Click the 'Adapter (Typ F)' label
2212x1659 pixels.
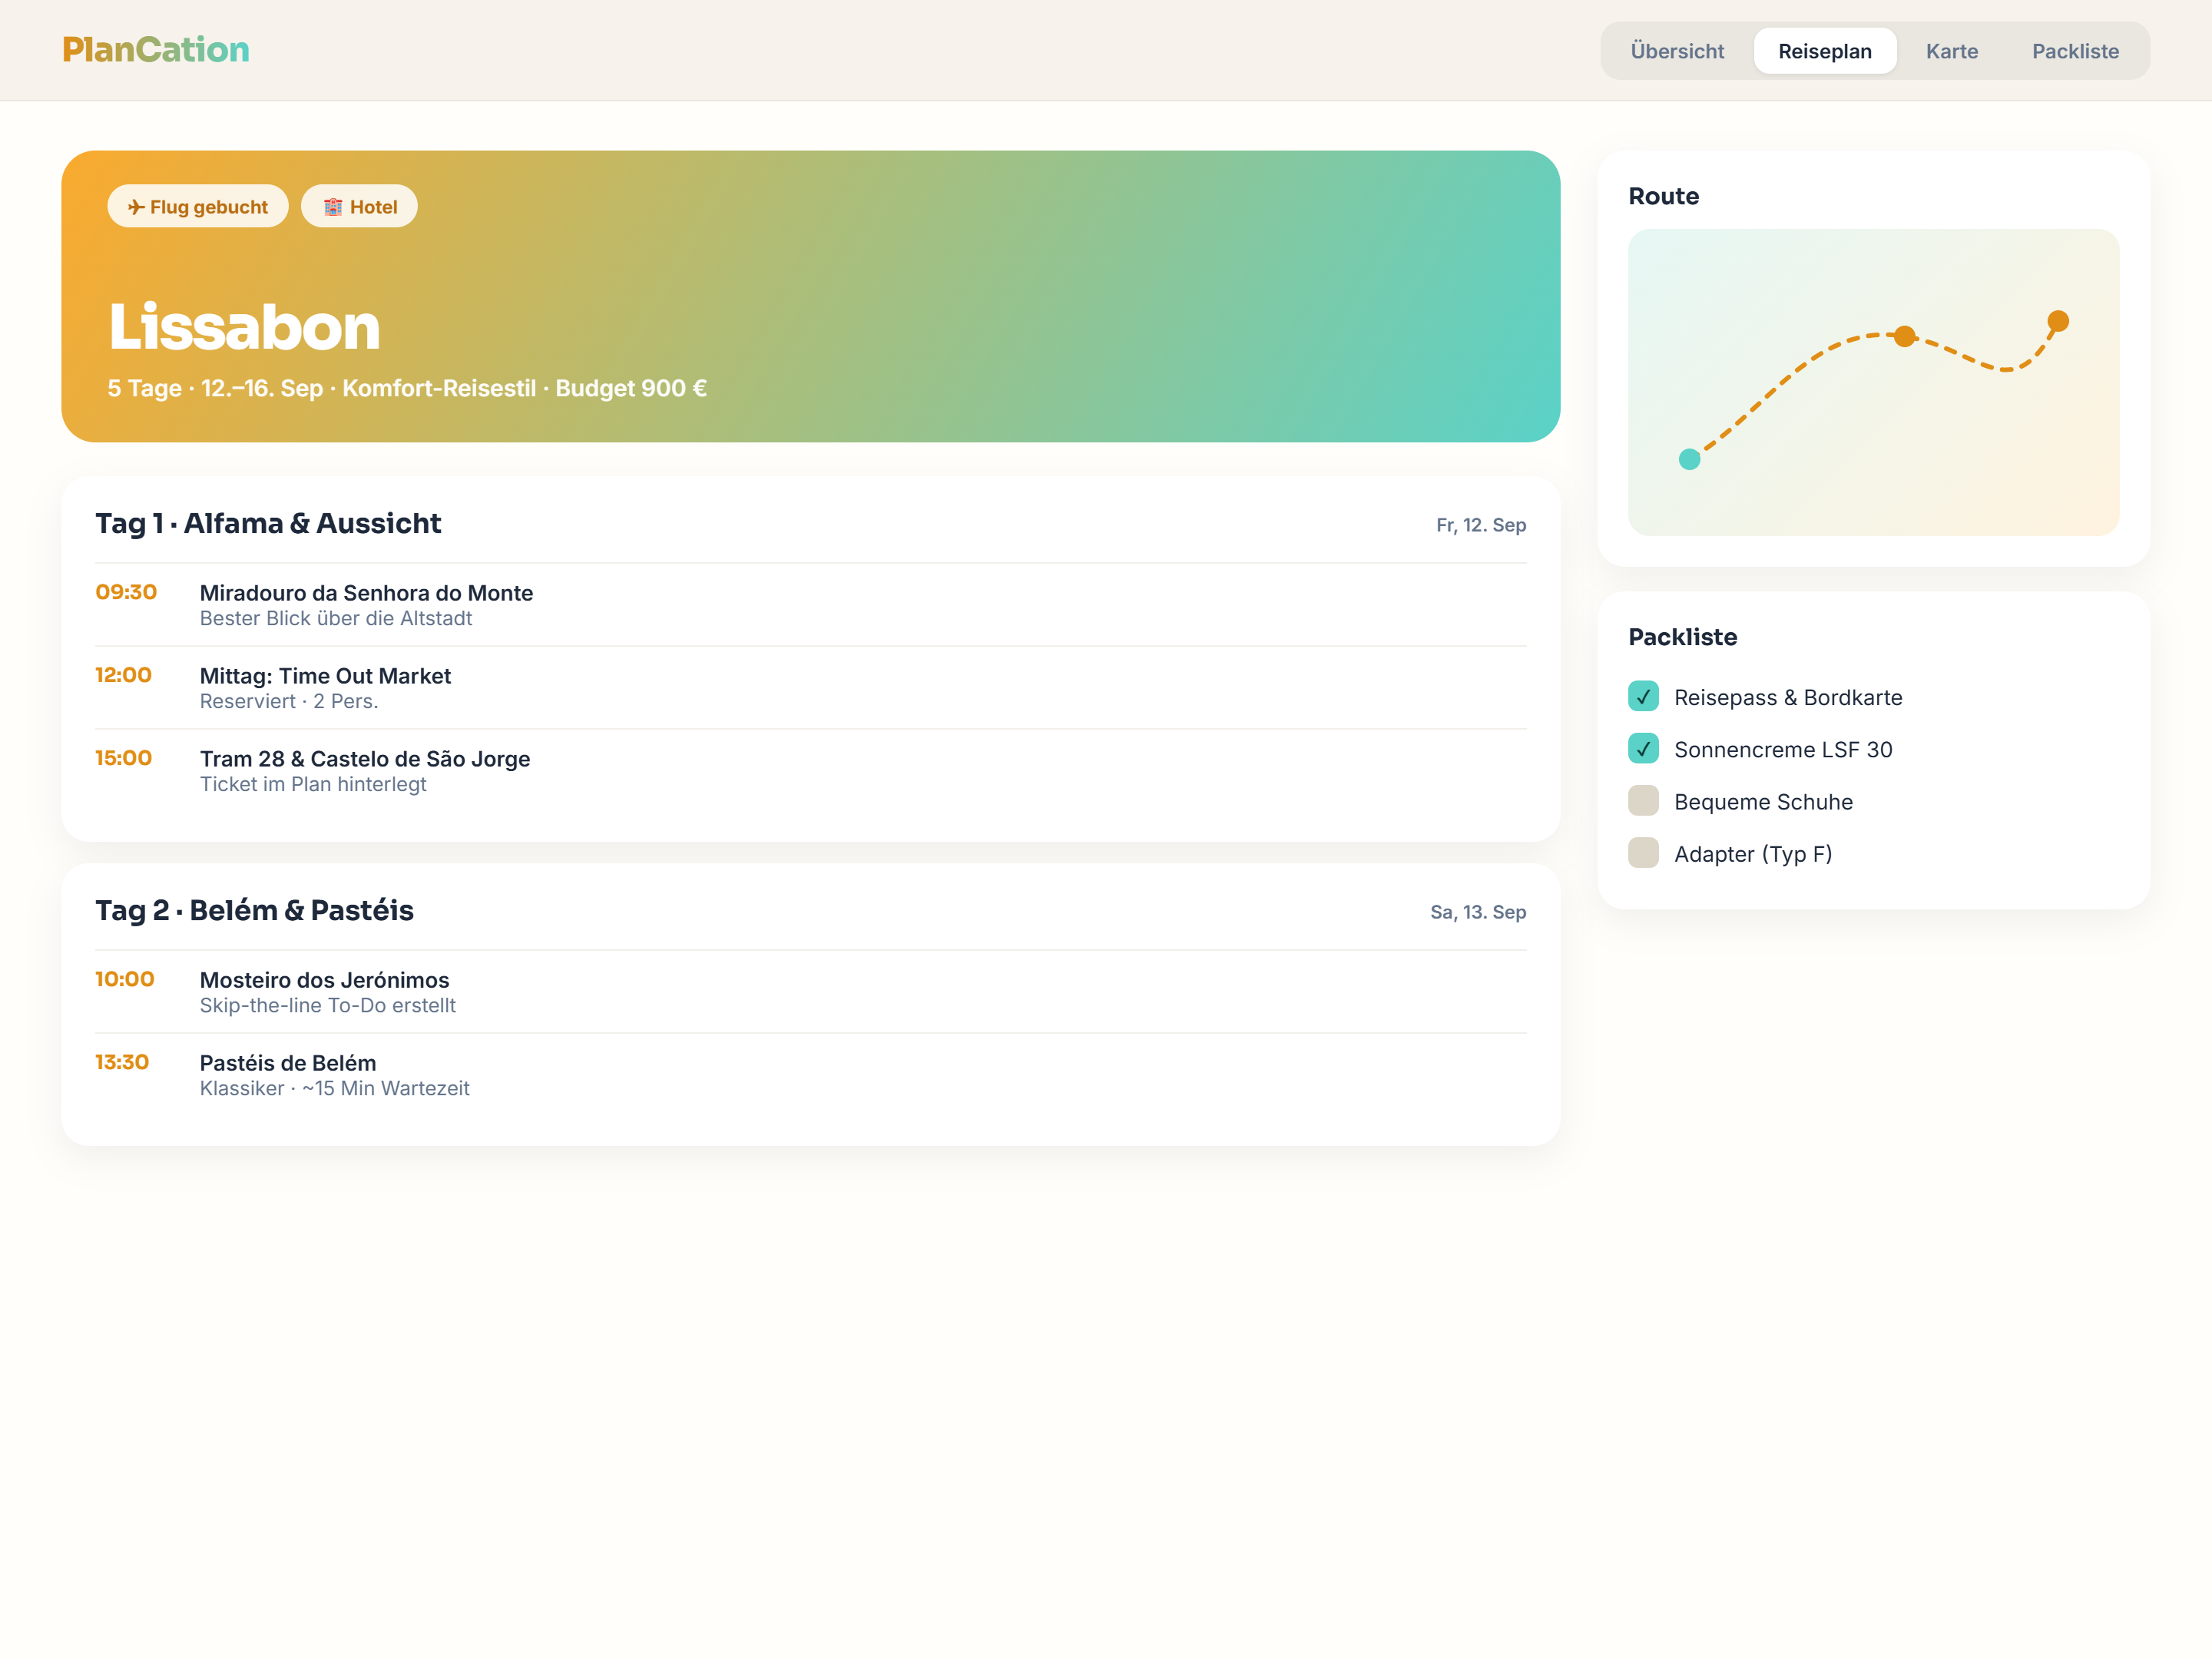click(1753, 854)
